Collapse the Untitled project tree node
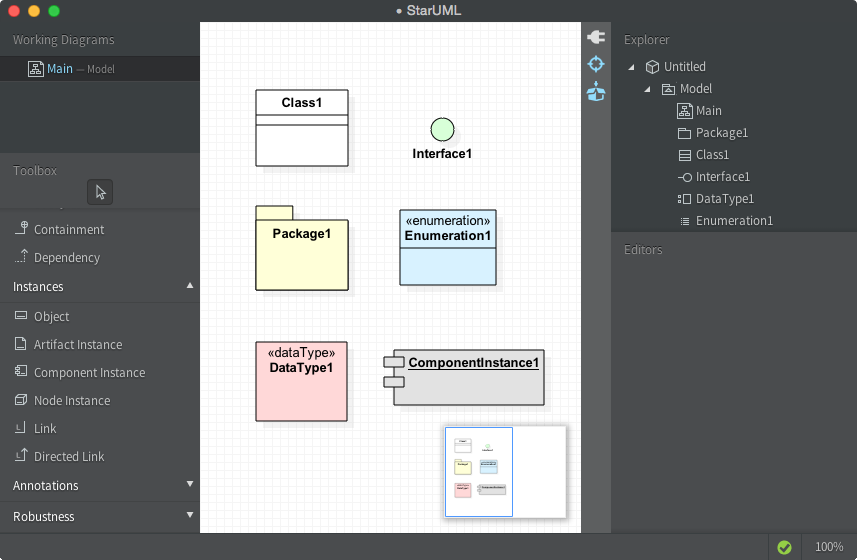Screen dimensions: 857x560 (x=632, y=67)
